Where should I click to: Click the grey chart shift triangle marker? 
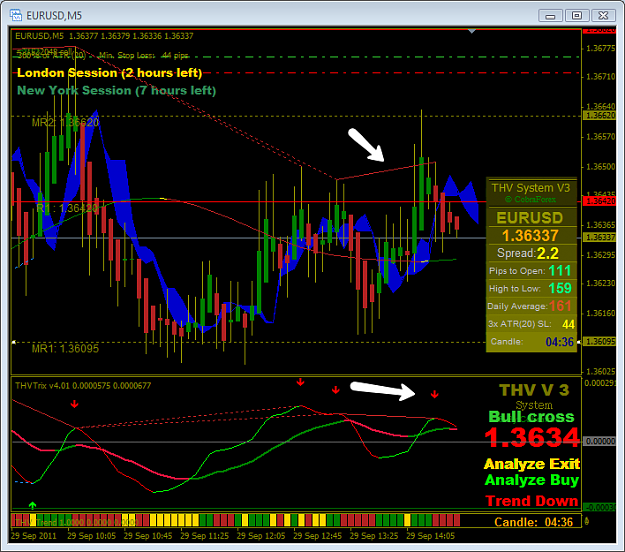click(472, 31)
